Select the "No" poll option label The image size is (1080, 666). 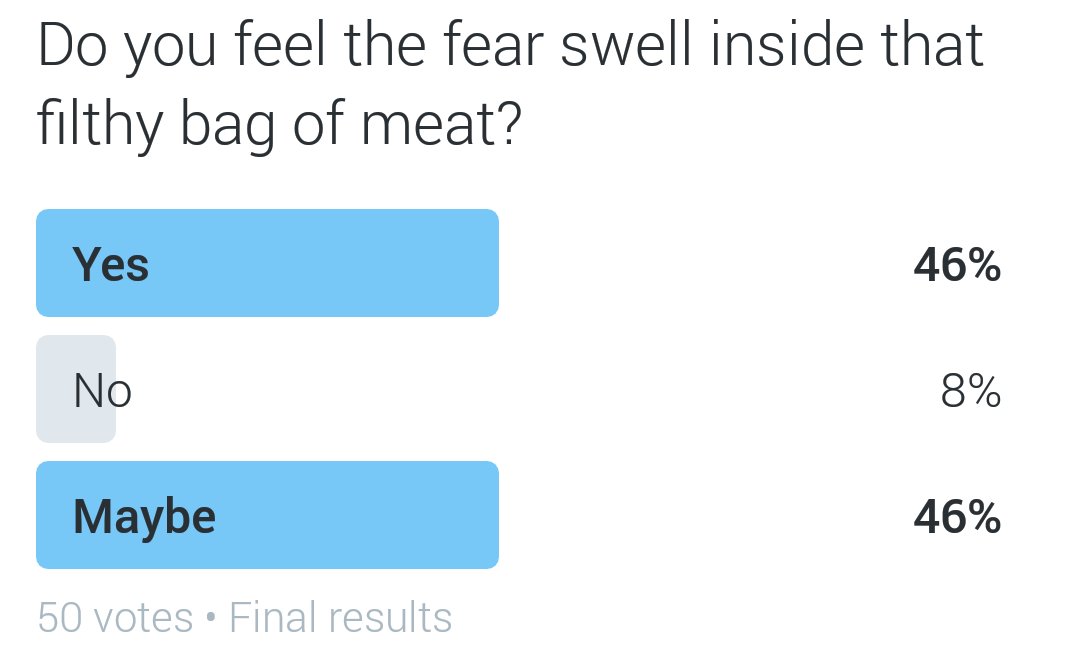tap(102, 391)
